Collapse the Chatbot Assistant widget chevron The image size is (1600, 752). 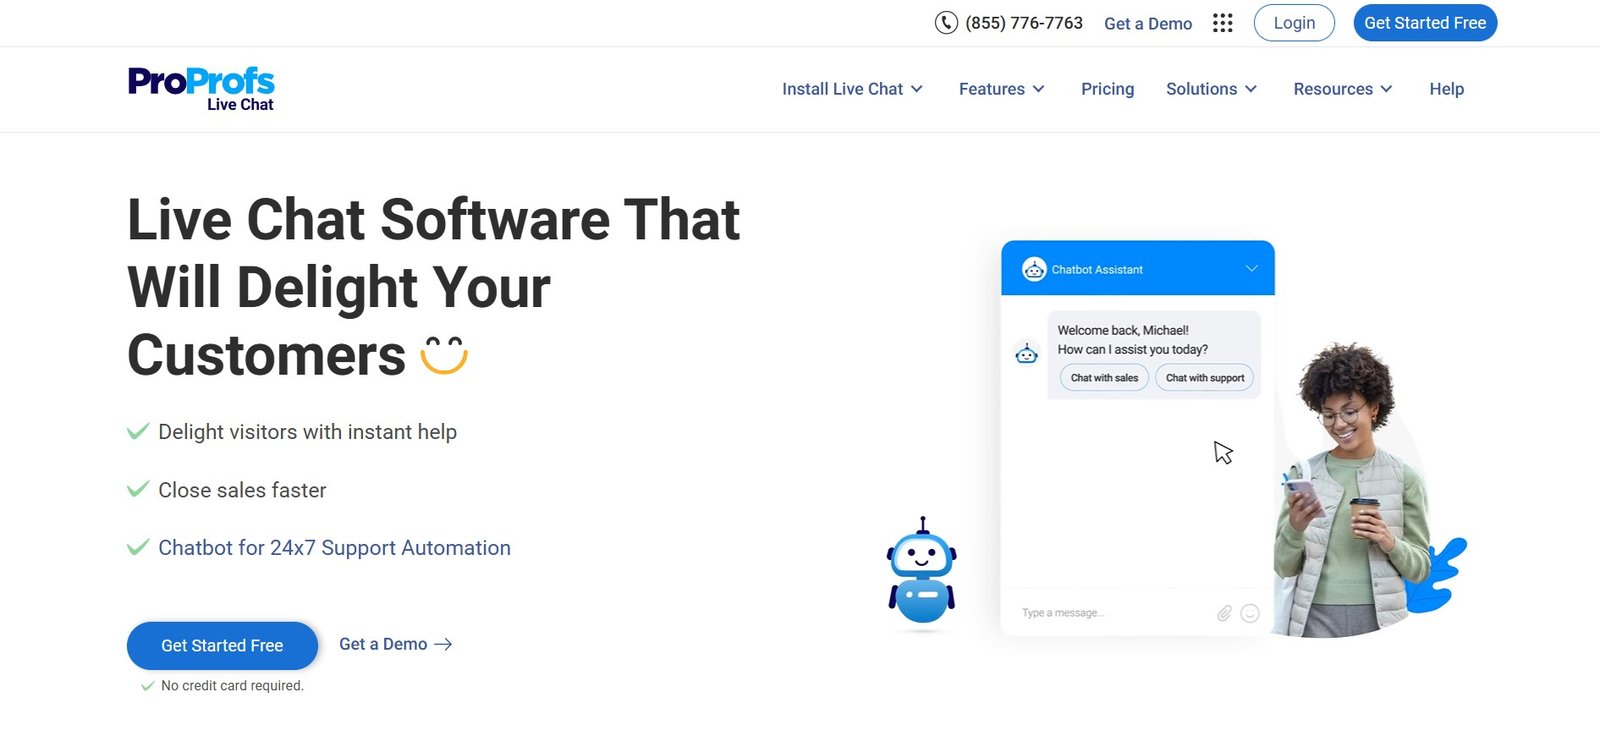(1251, 269)
